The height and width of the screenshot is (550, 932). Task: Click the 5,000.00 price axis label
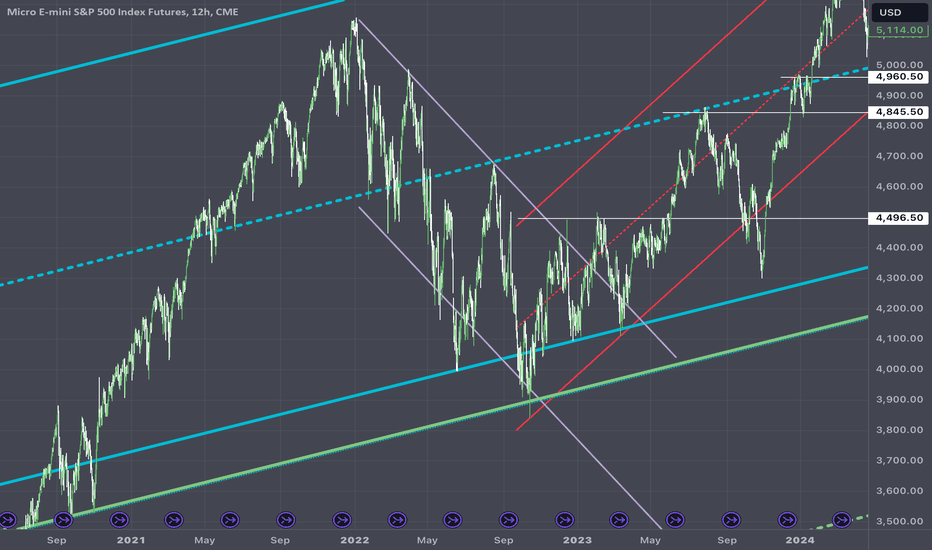tap(899, 65)
